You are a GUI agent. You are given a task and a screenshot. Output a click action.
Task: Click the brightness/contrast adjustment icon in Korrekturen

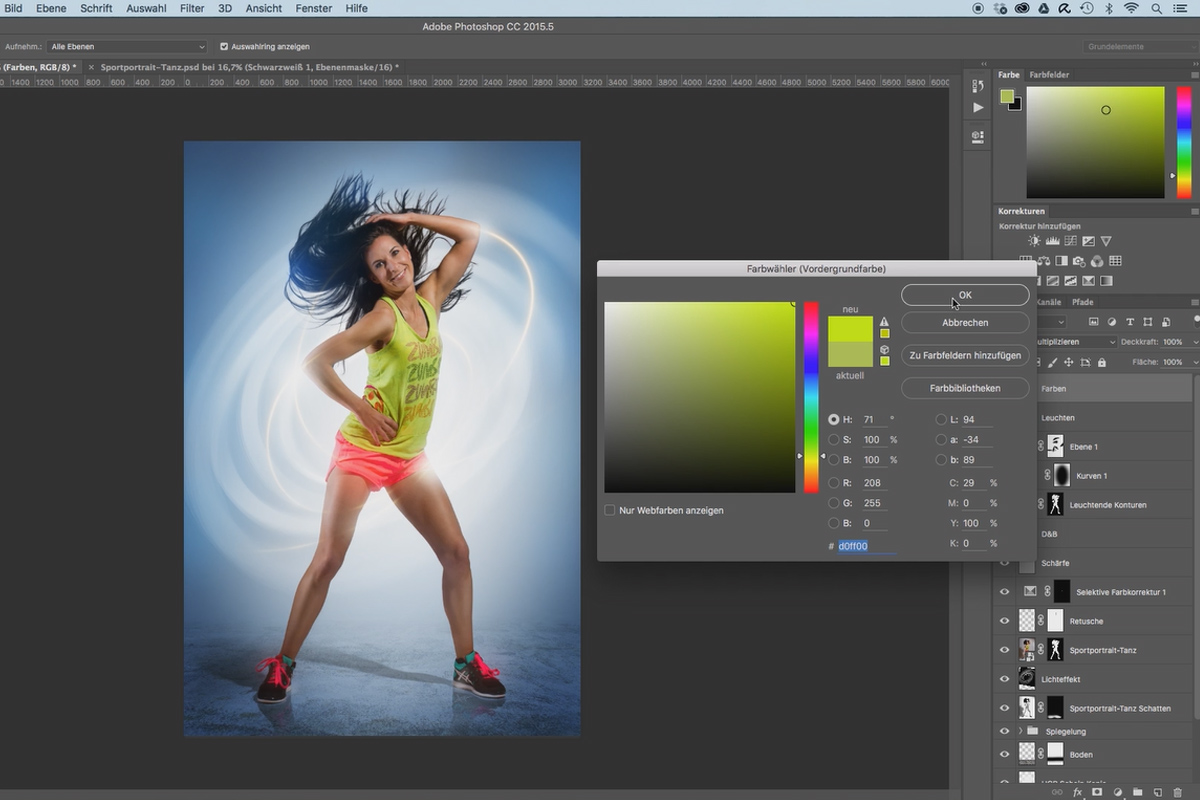tap(1034, 241)
